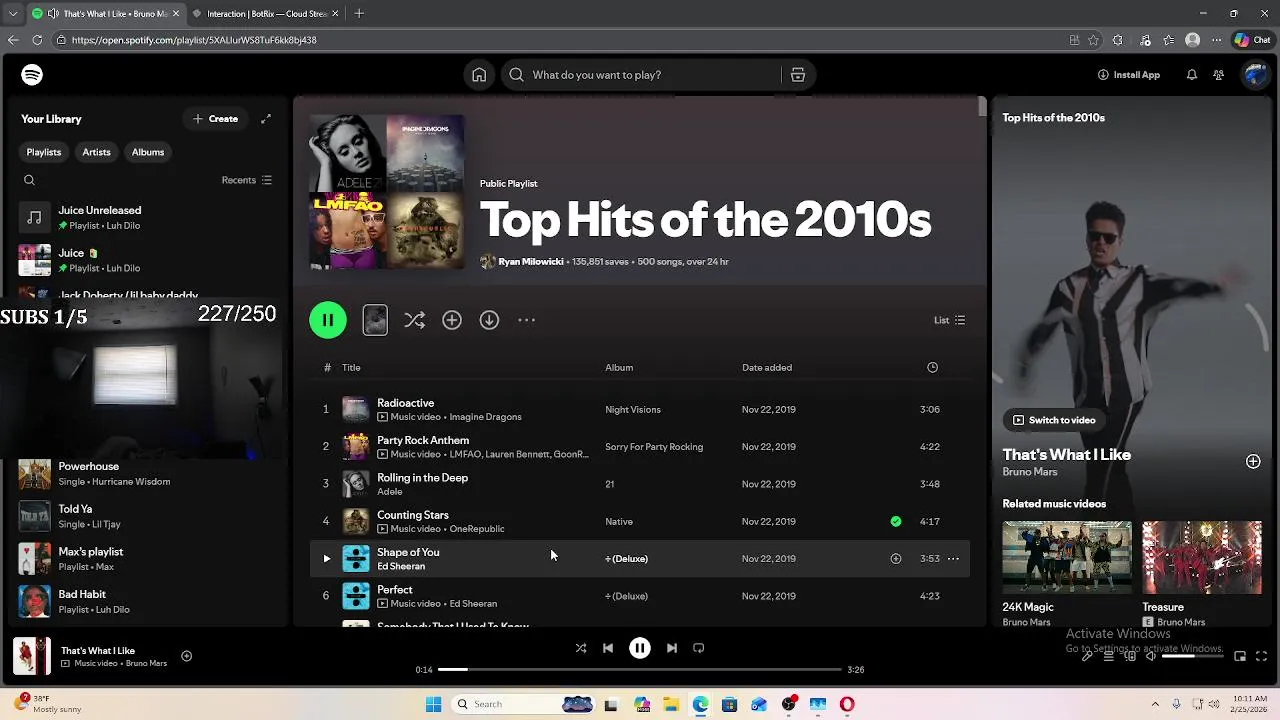
Task: Open Spotify user profile avatar
Action: tap(1255, 75)
